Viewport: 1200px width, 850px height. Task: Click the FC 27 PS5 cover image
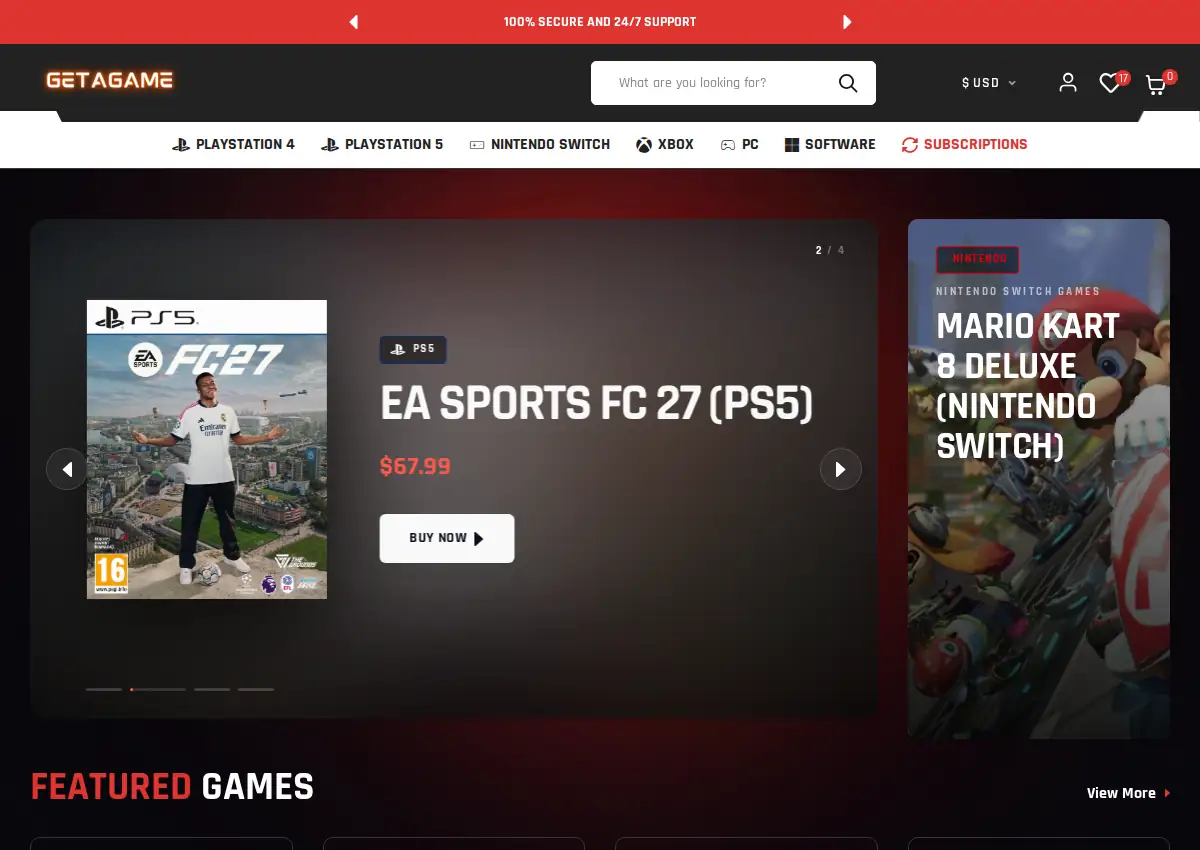pos(207,449)
